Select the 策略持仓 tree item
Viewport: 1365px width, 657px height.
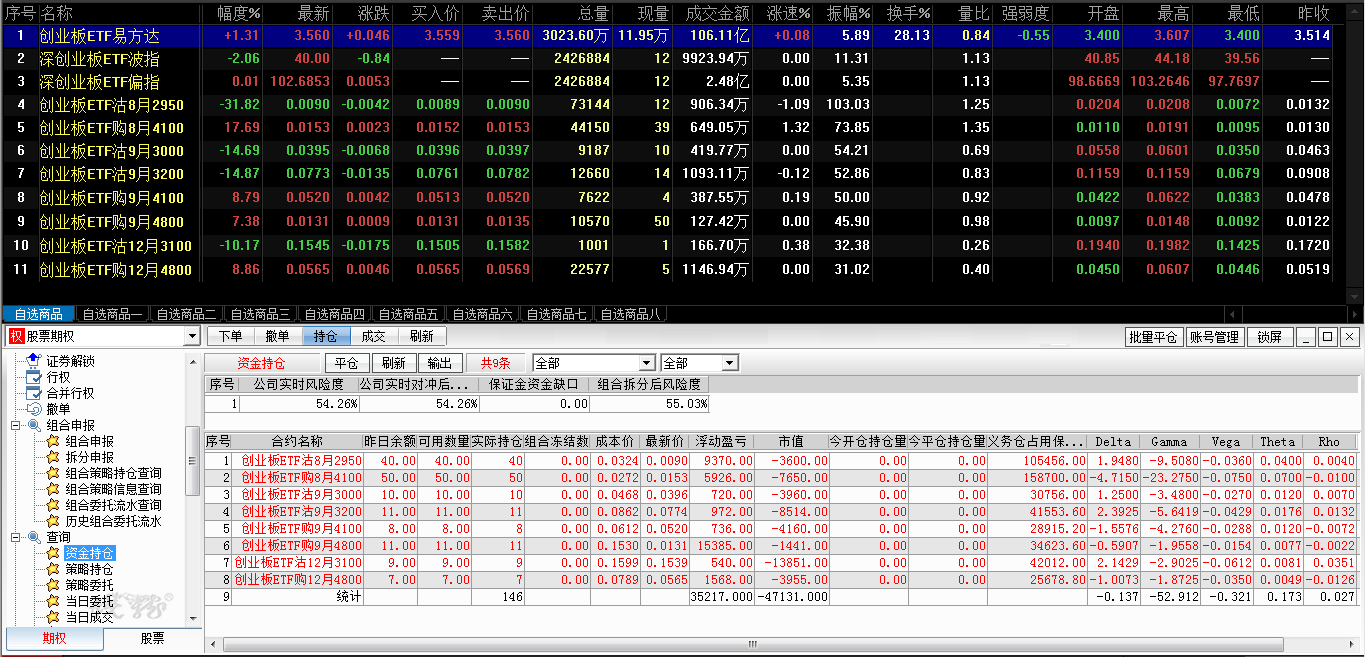(x=89, y=569)
